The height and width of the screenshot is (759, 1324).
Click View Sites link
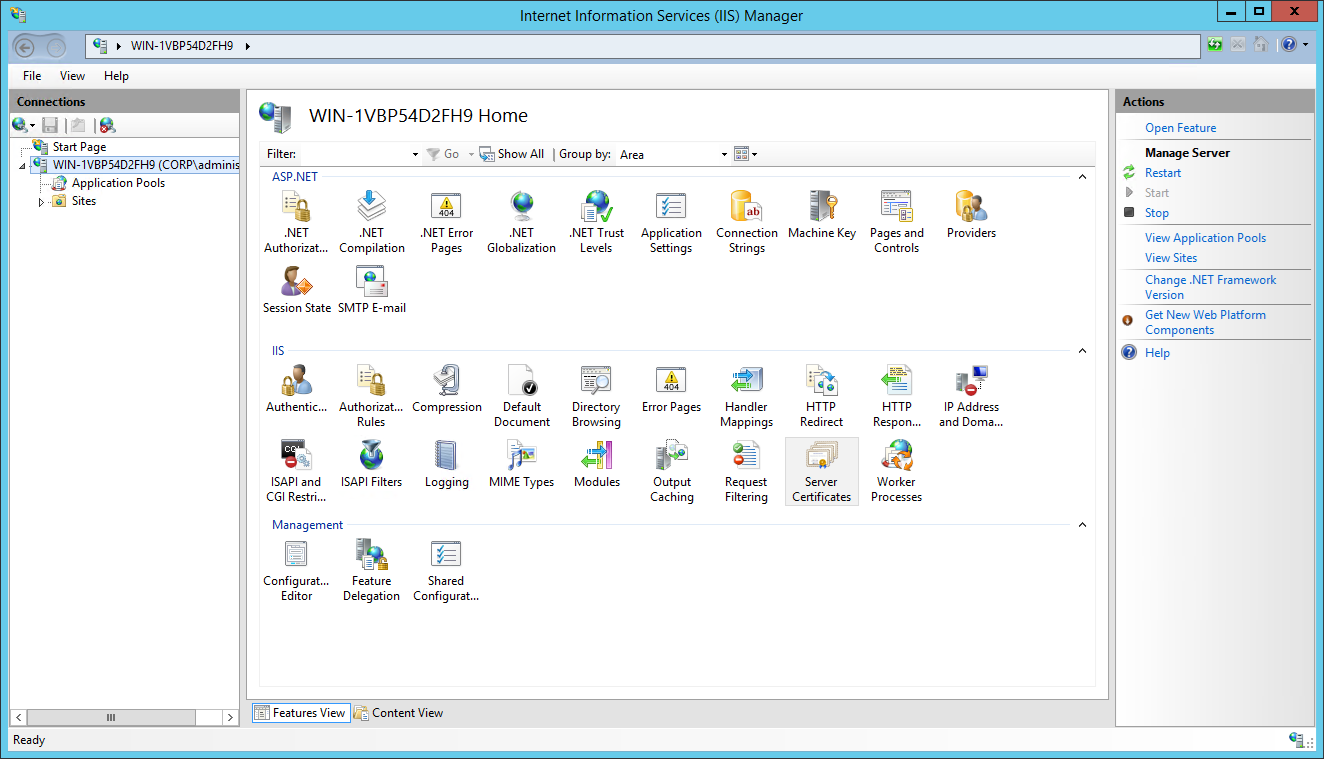coord(1171,258)
